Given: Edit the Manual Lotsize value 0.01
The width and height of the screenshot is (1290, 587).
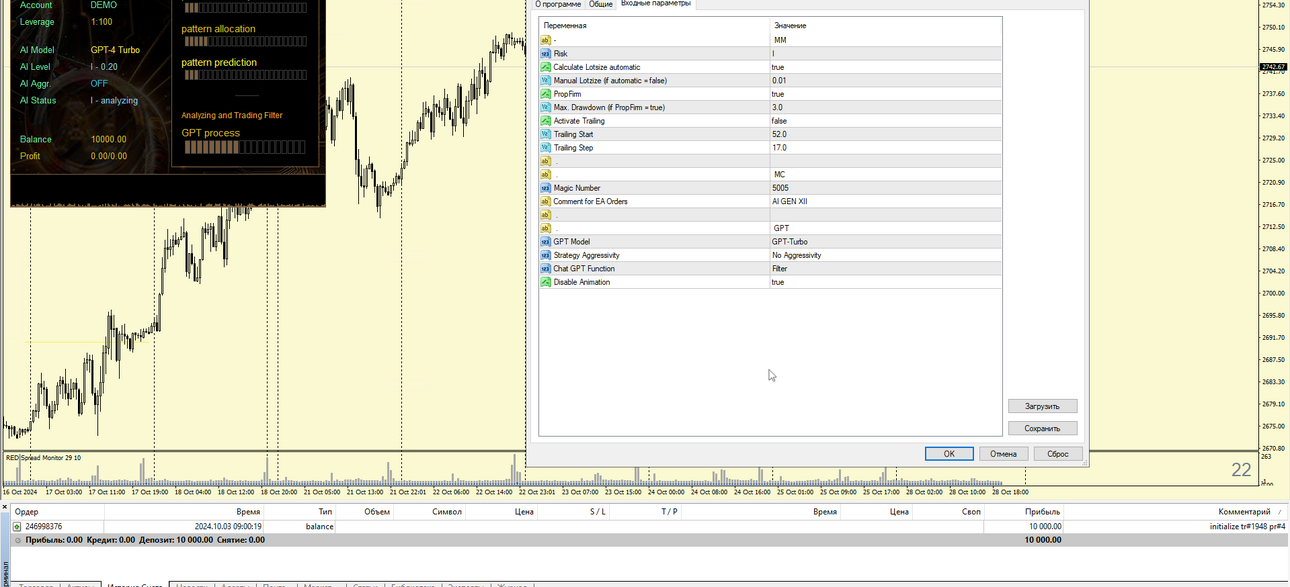Looking at the screenshot, I should 885,80.
